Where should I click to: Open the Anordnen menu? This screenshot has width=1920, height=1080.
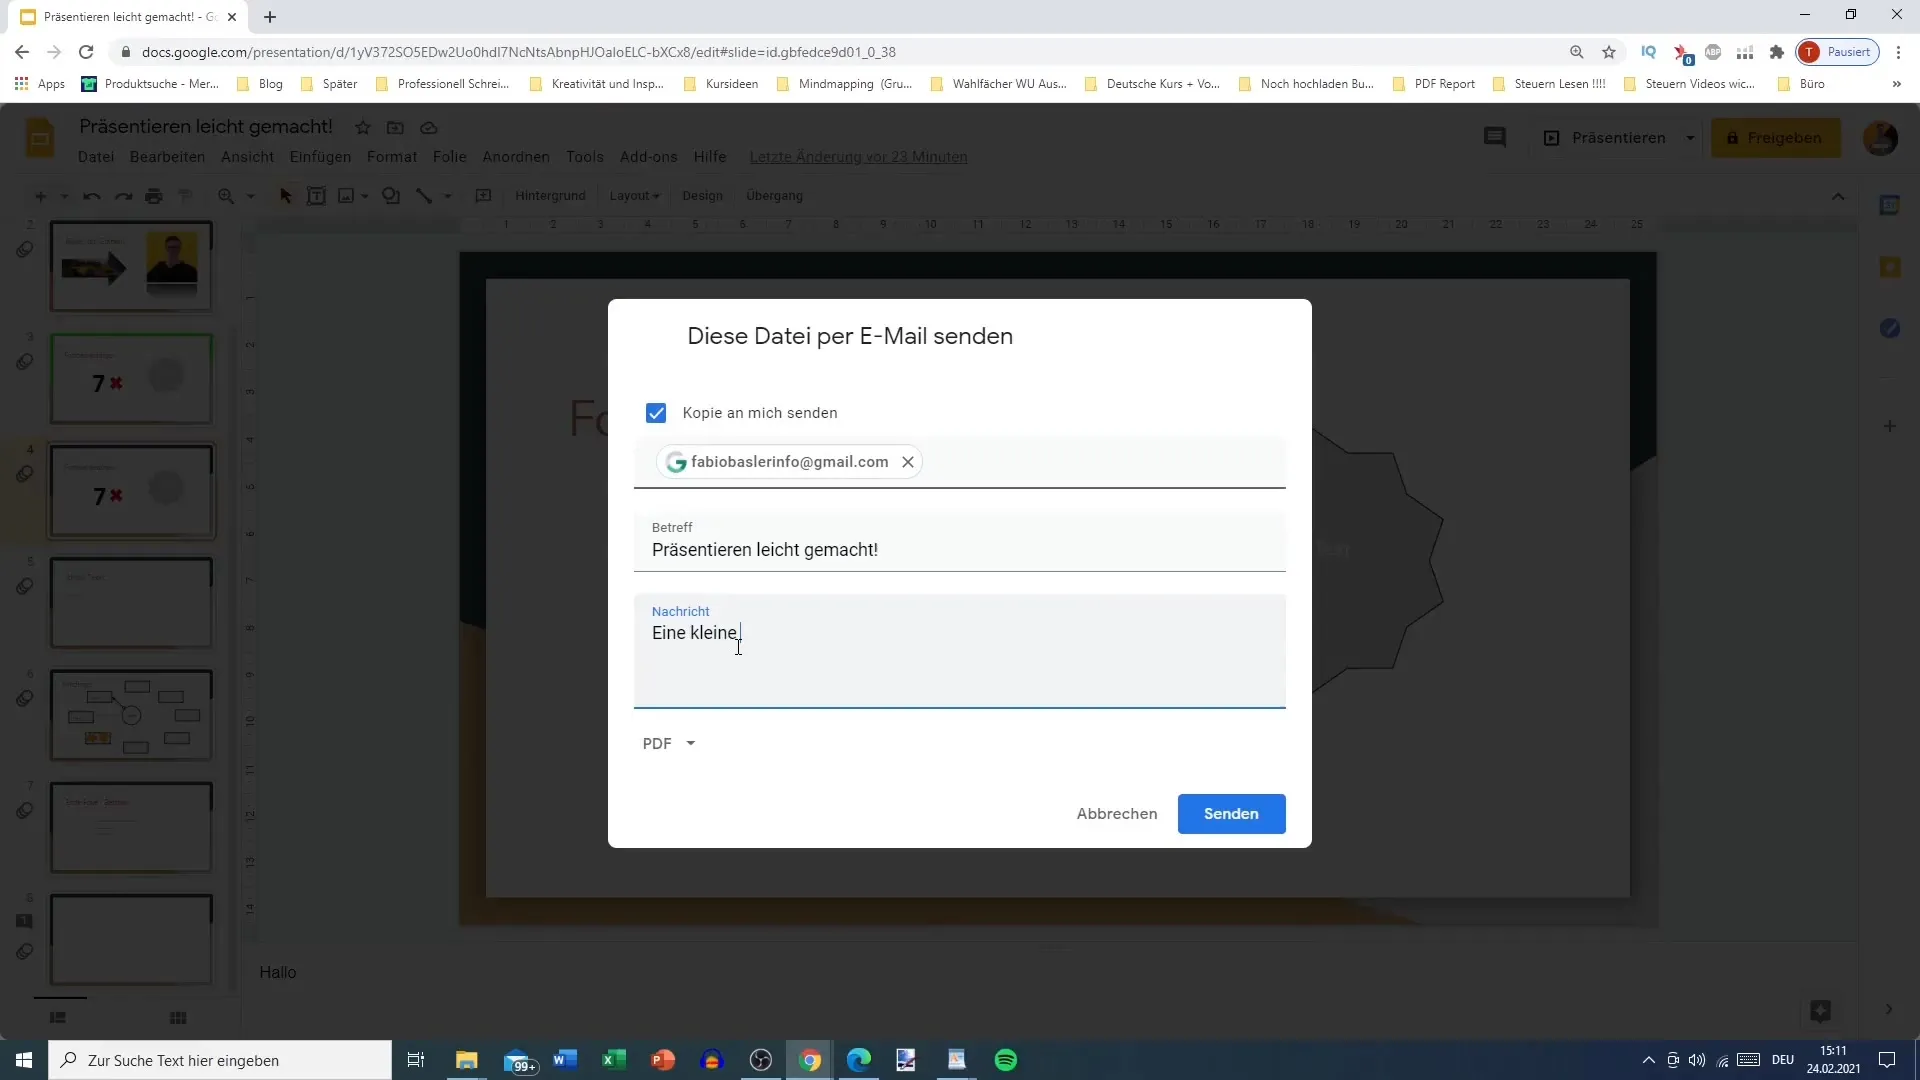pos(515,157)
